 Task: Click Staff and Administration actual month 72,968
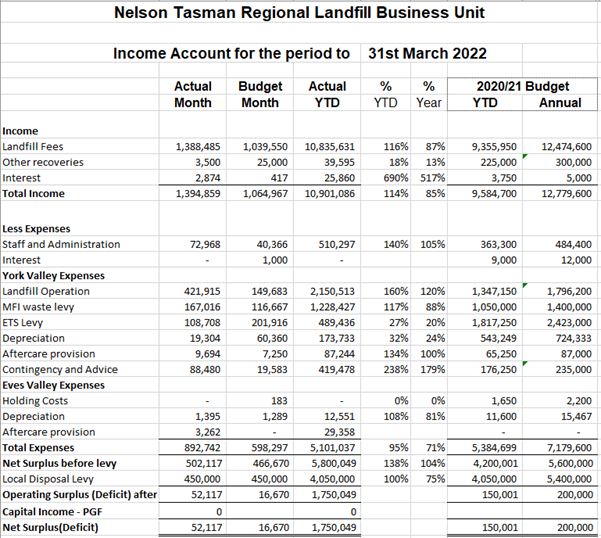[205, 244]
